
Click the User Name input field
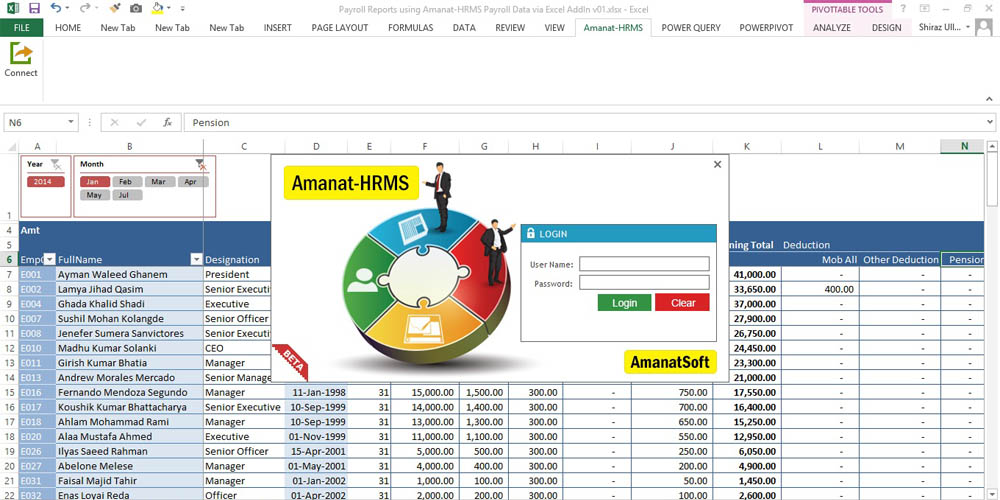pos(644,263)
